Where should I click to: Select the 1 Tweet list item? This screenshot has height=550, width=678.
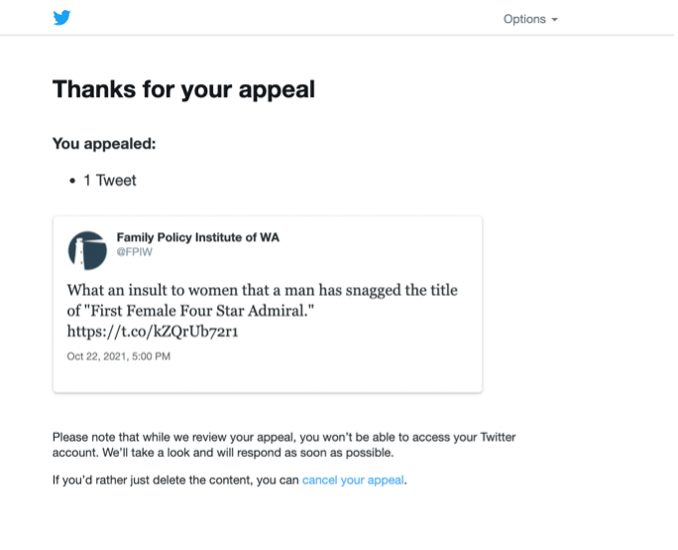coord(110,181)
